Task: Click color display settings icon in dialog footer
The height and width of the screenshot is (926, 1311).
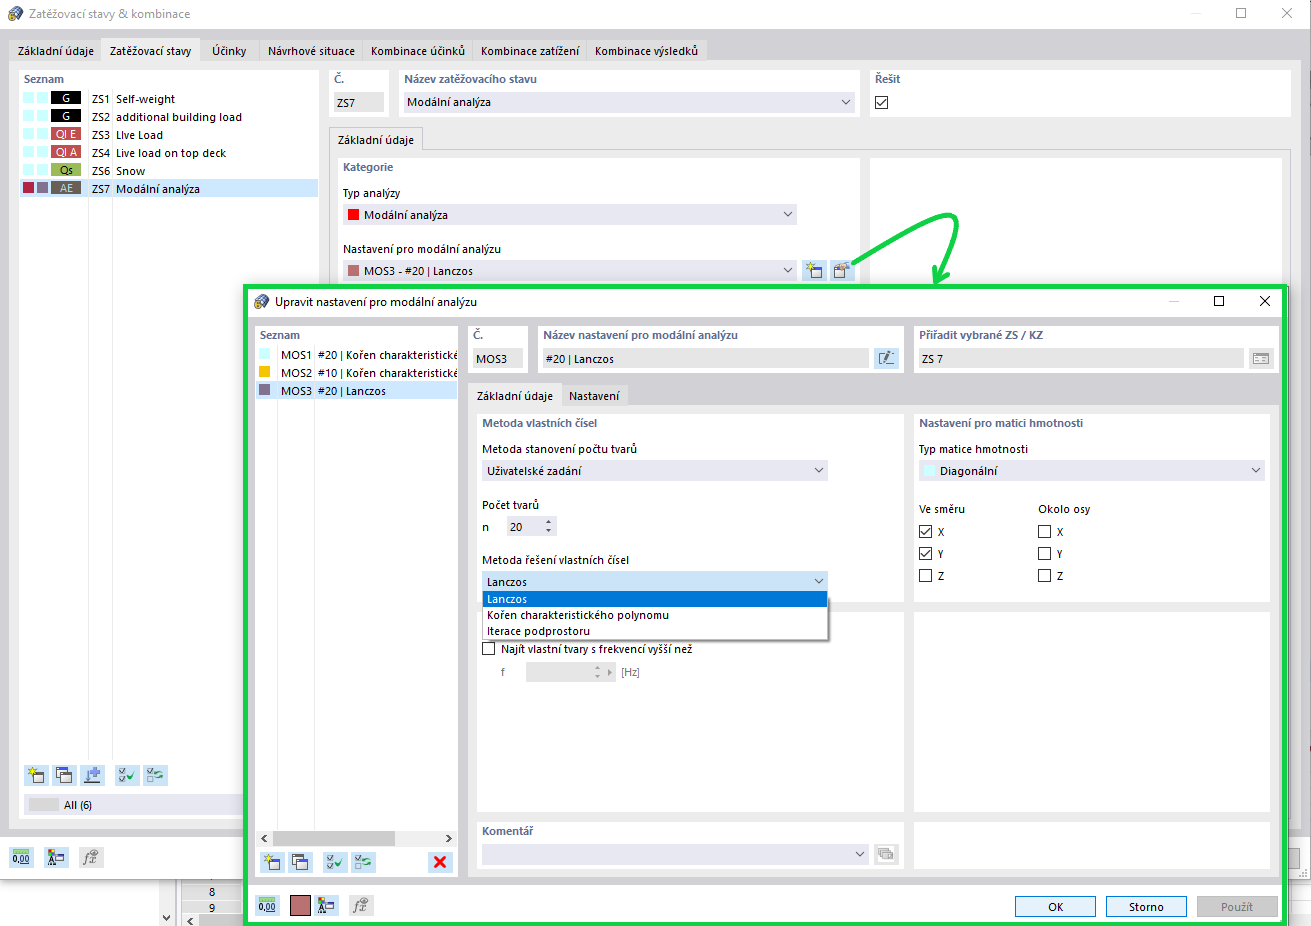Action: pyautogui.click(x=326, y=905)
